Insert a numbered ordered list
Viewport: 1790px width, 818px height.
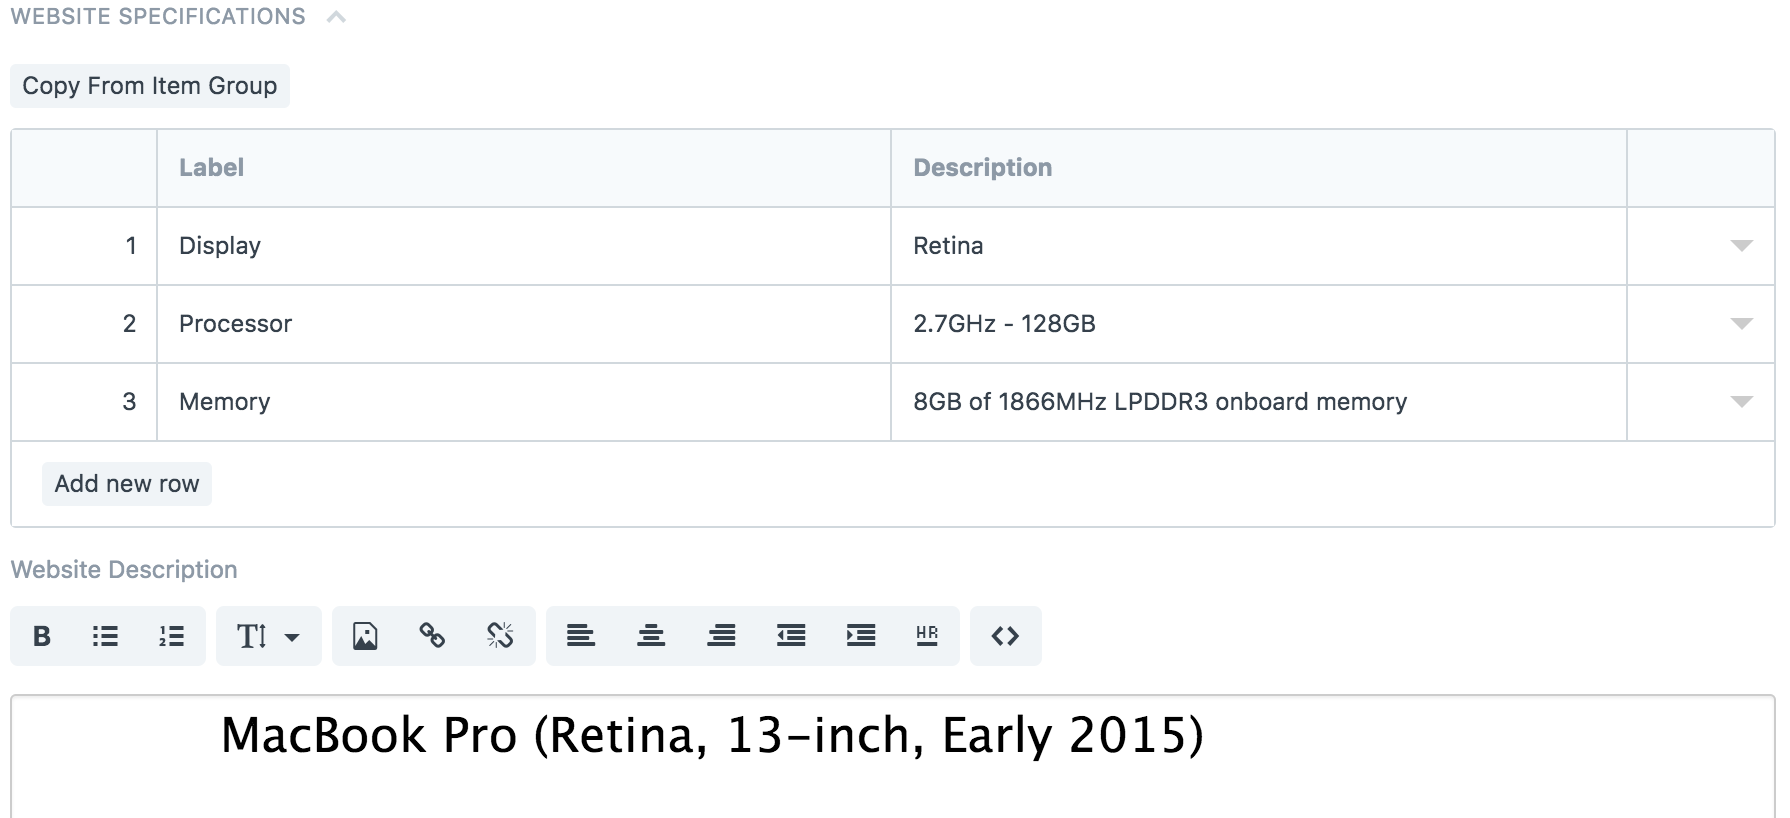(x=171, y=636)
